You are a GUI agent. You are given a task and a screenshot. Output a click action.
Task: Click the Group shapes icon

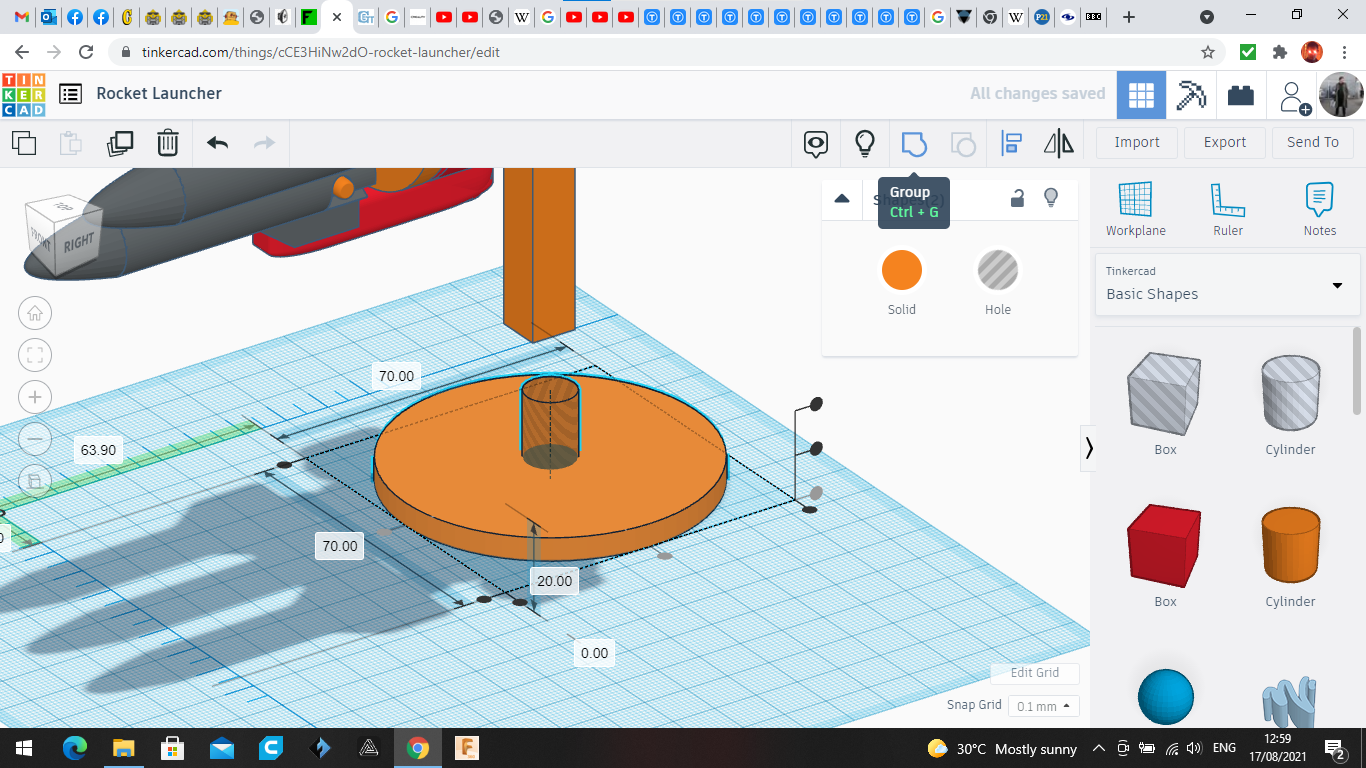(914, 144)
